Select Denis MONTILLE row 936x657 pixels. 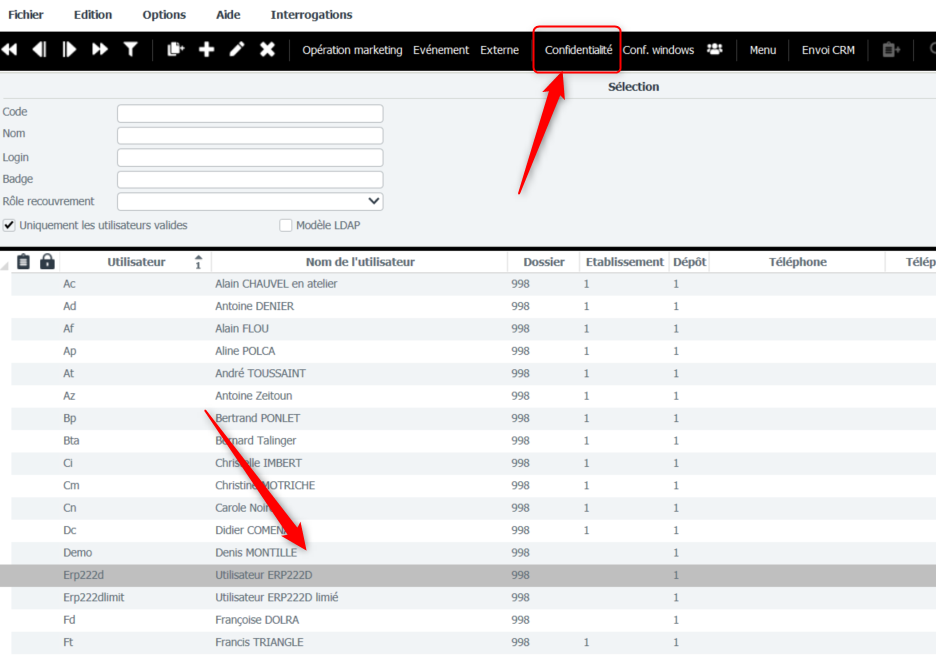point(473,553)
